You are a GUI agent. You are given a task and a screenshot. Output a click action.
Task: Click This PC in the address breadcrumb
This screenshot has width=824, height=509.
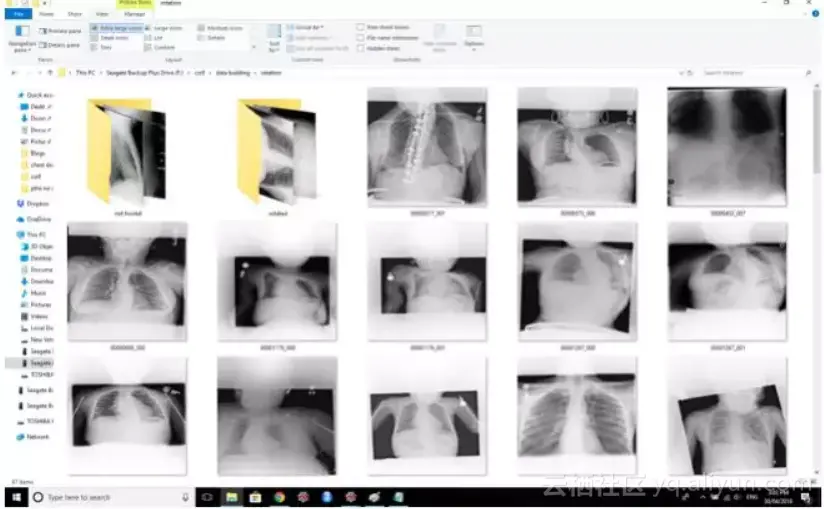tap(85, 73)
